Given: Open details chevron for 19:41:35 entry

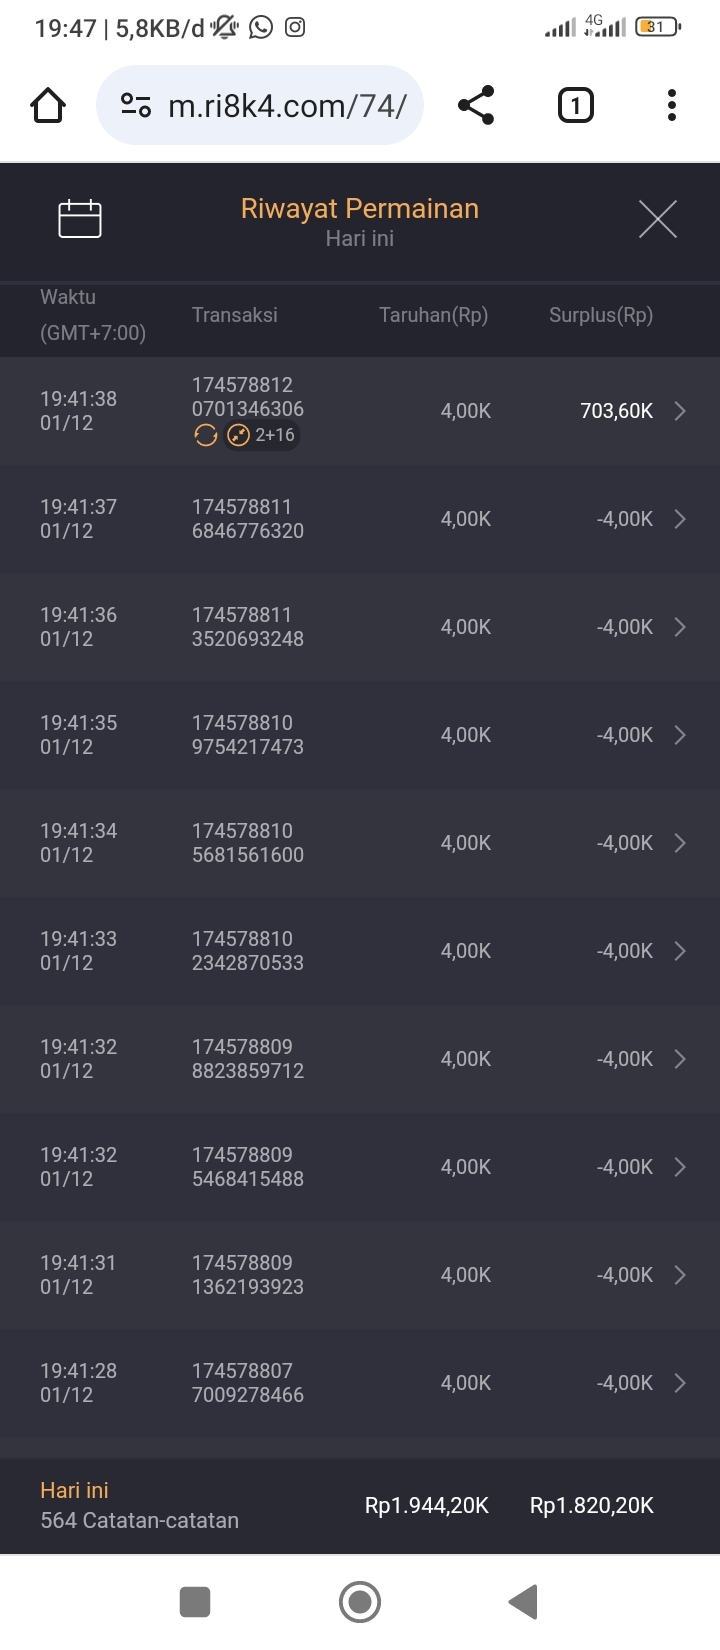Looking at the screenshot, I should (680, 735).
